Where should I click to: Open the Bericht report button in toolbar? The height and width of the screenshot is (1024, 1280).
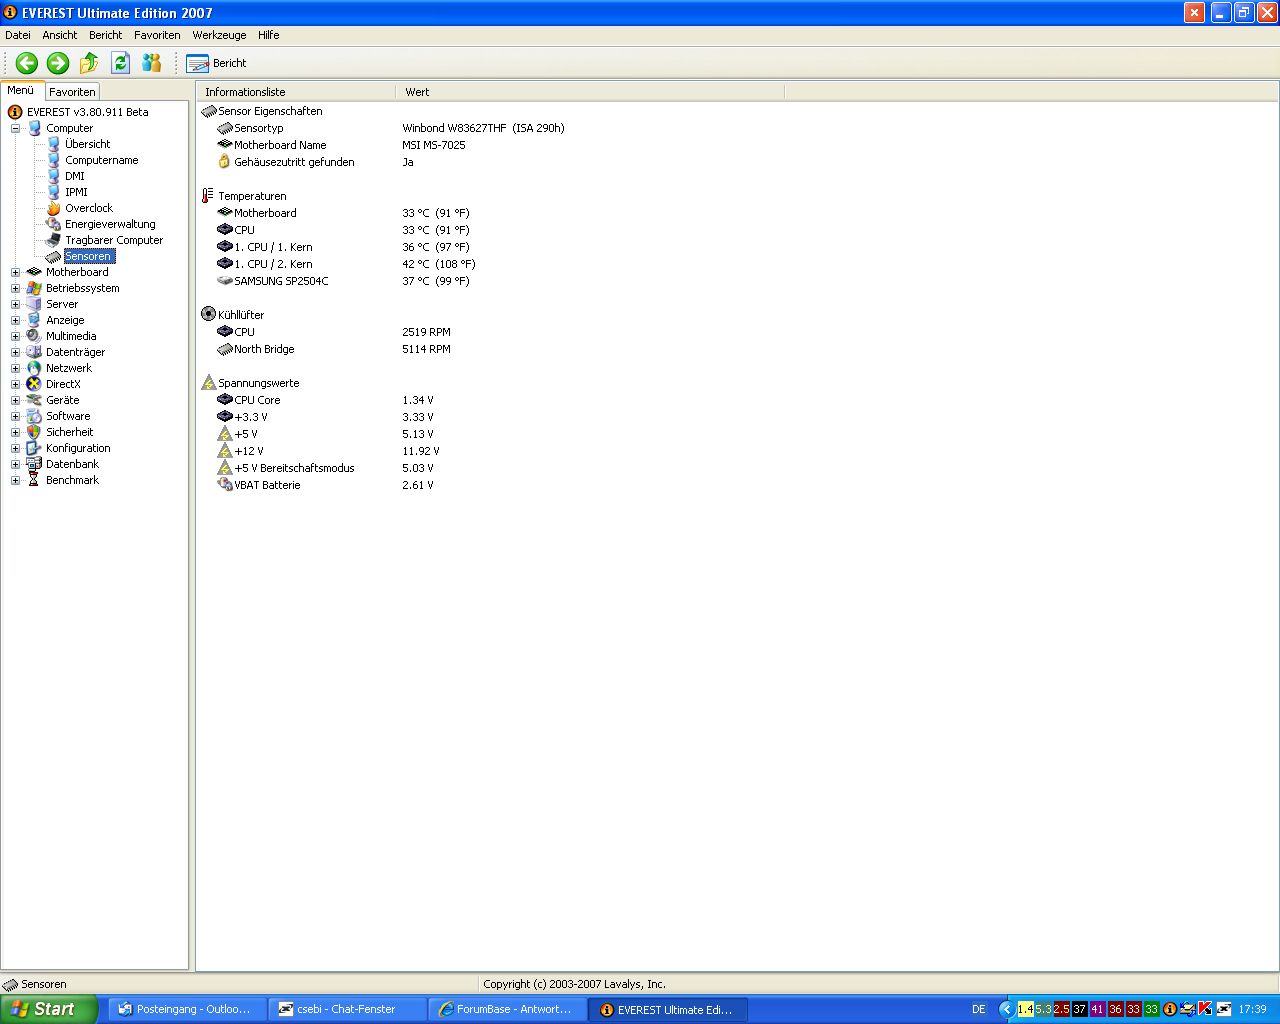click(x=217, y=63)
